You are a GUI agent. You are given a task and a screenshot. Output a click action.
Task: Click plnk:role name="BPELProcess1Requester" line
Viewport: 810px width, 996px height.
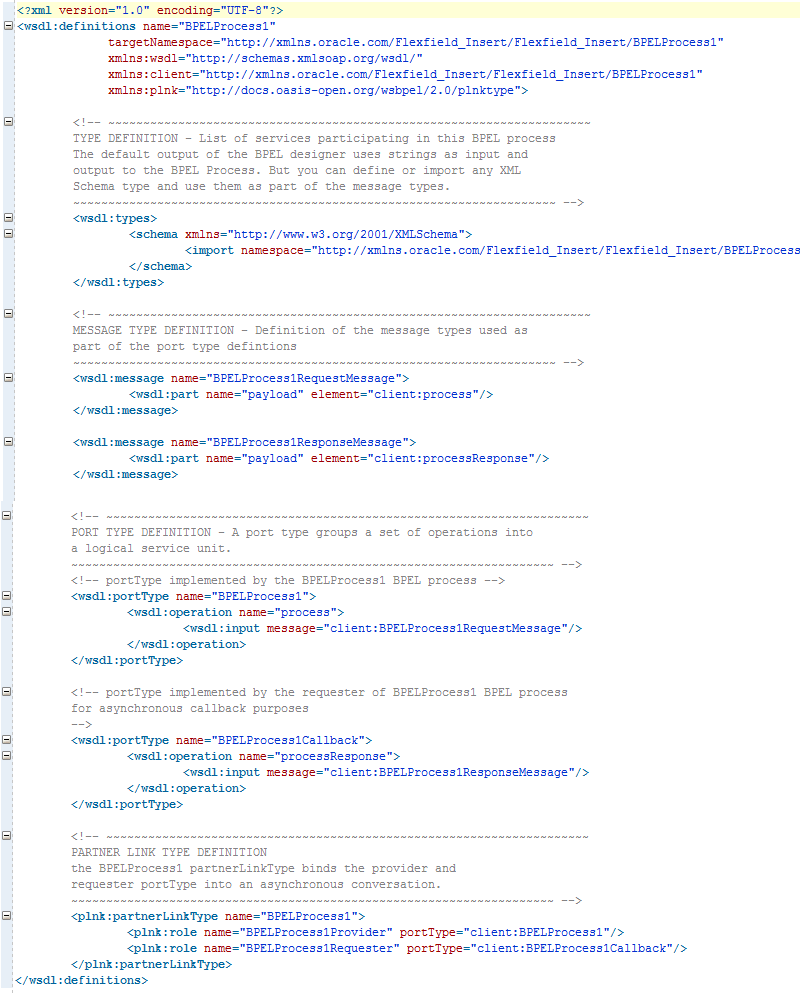[x=407, y=948]
